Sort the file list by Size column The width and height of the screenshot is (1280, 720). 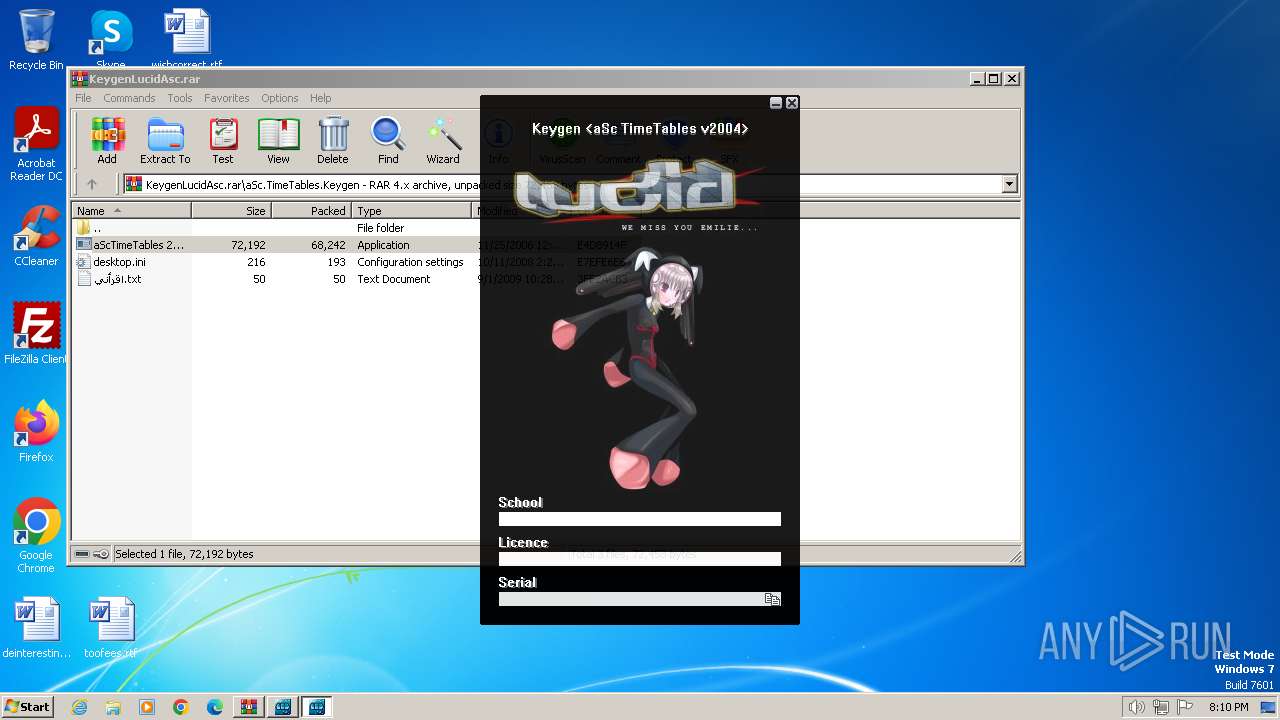pyautogui.click(x=231, y=211)
